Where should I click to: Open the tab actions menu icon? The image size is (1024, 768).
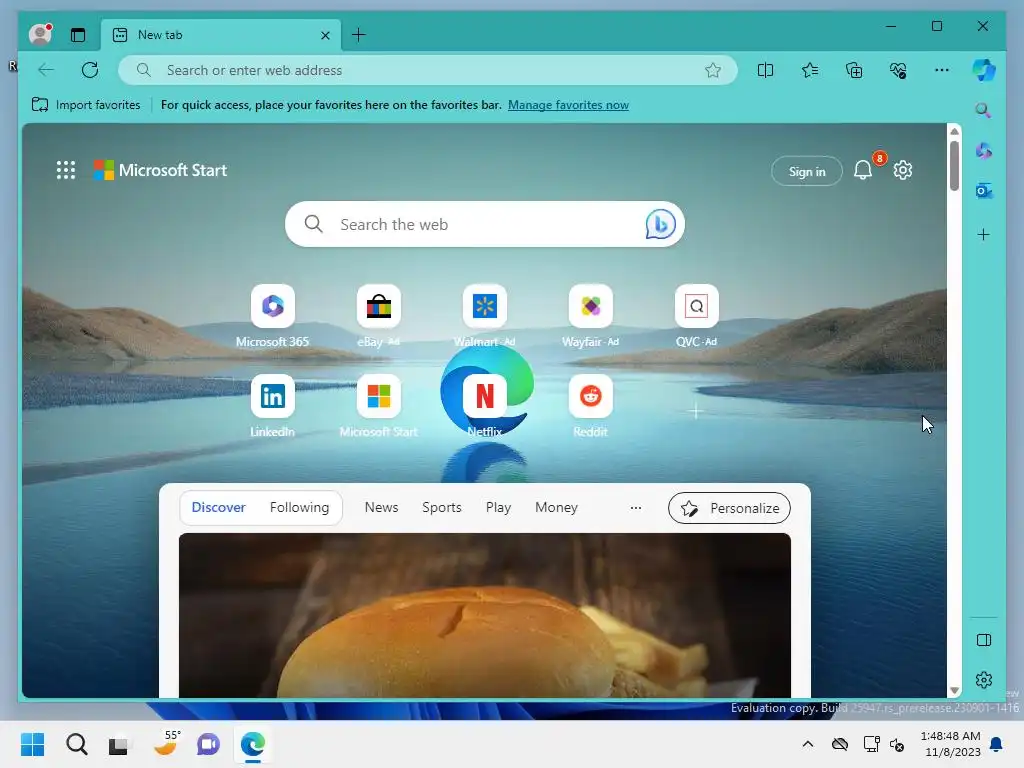[x=78, y=35]
